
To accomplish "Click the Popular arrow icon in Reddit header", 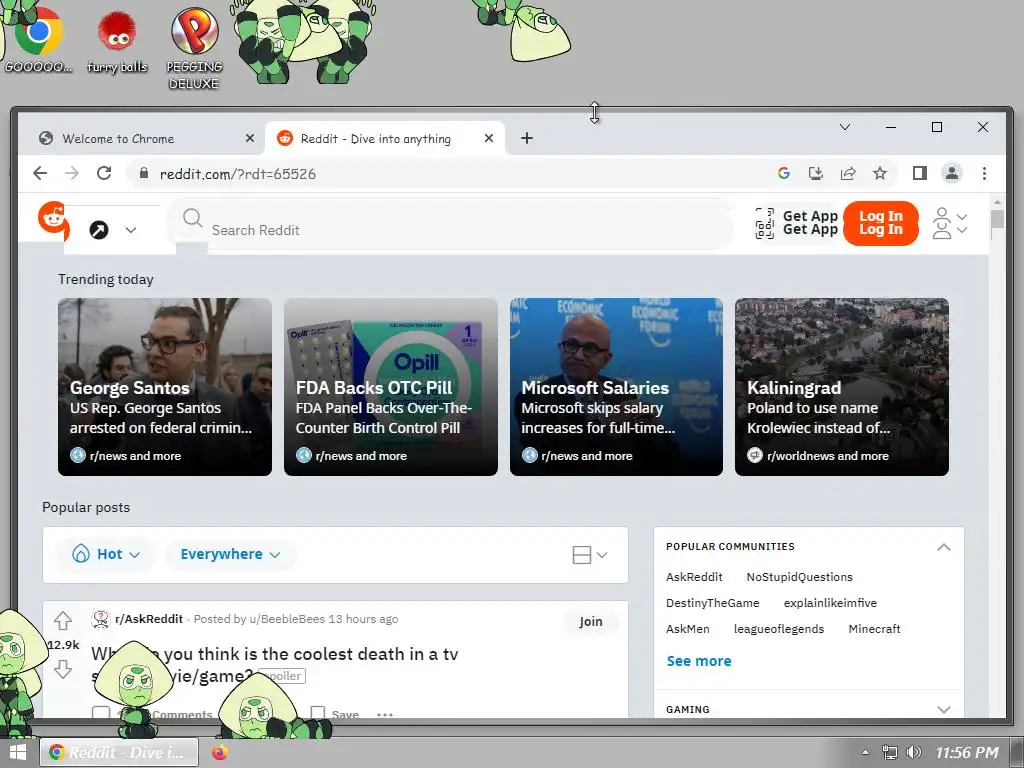I will point(99,230).
